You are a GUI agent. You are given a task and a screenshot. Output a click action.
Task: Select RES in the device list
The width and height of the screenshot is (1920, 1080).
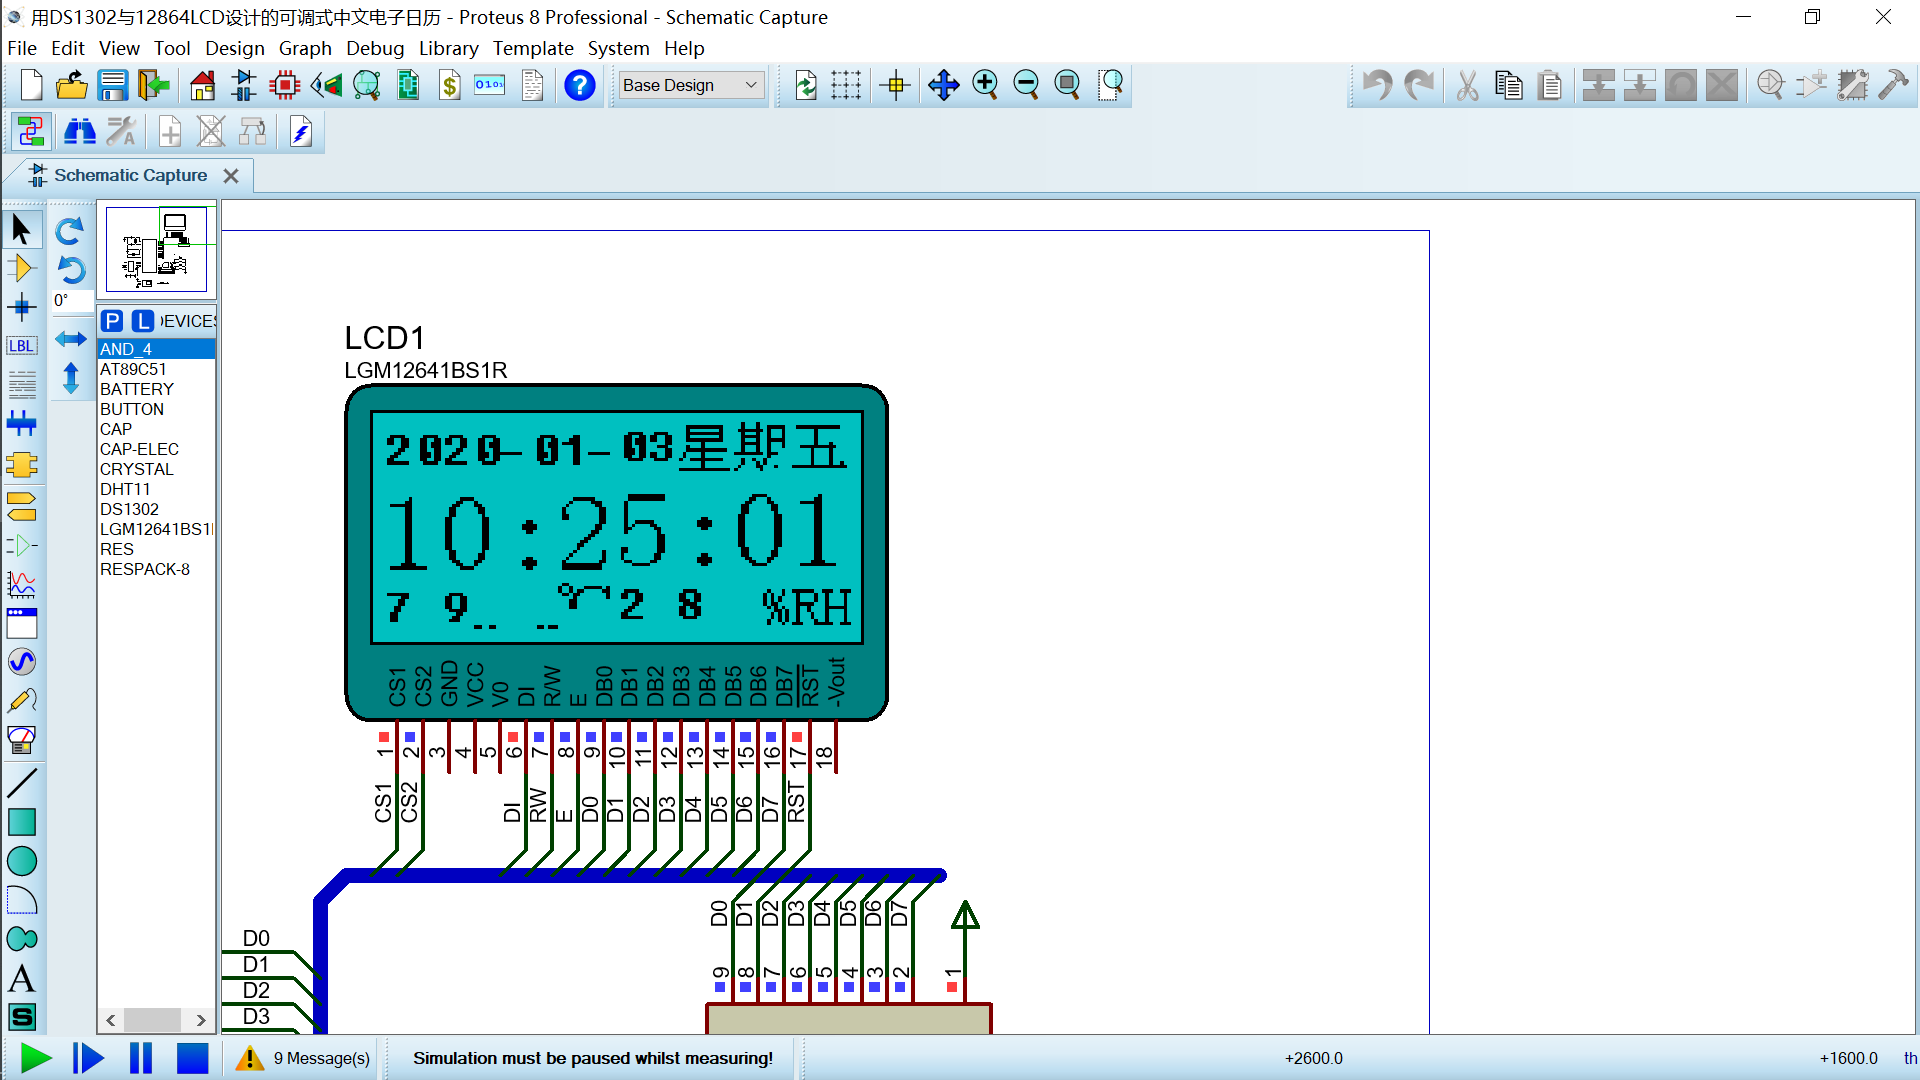[x=157, y=549]
